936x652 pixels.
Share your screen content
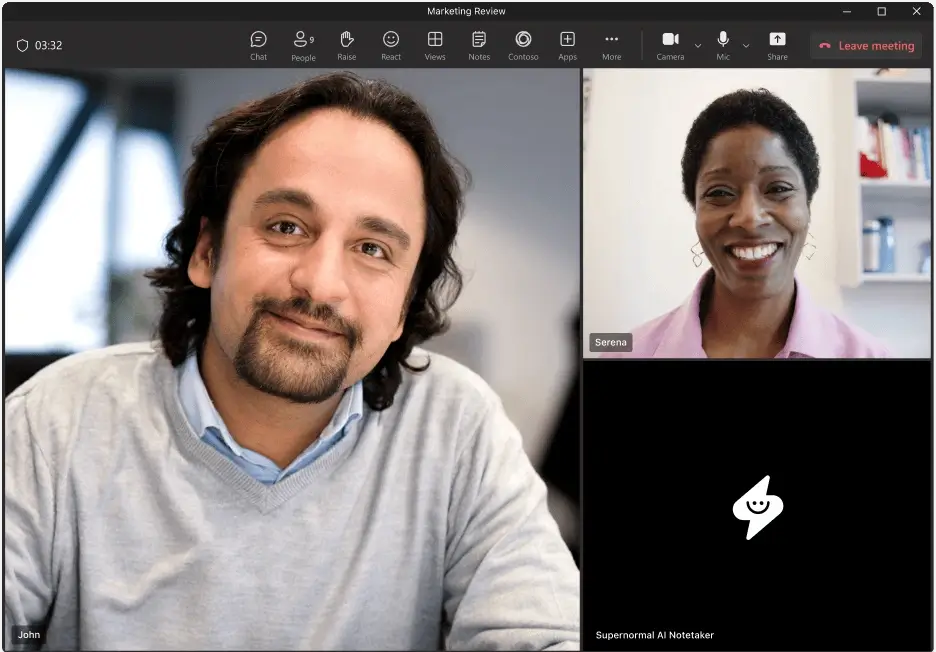pyautogui.click(x=777, y=45)
